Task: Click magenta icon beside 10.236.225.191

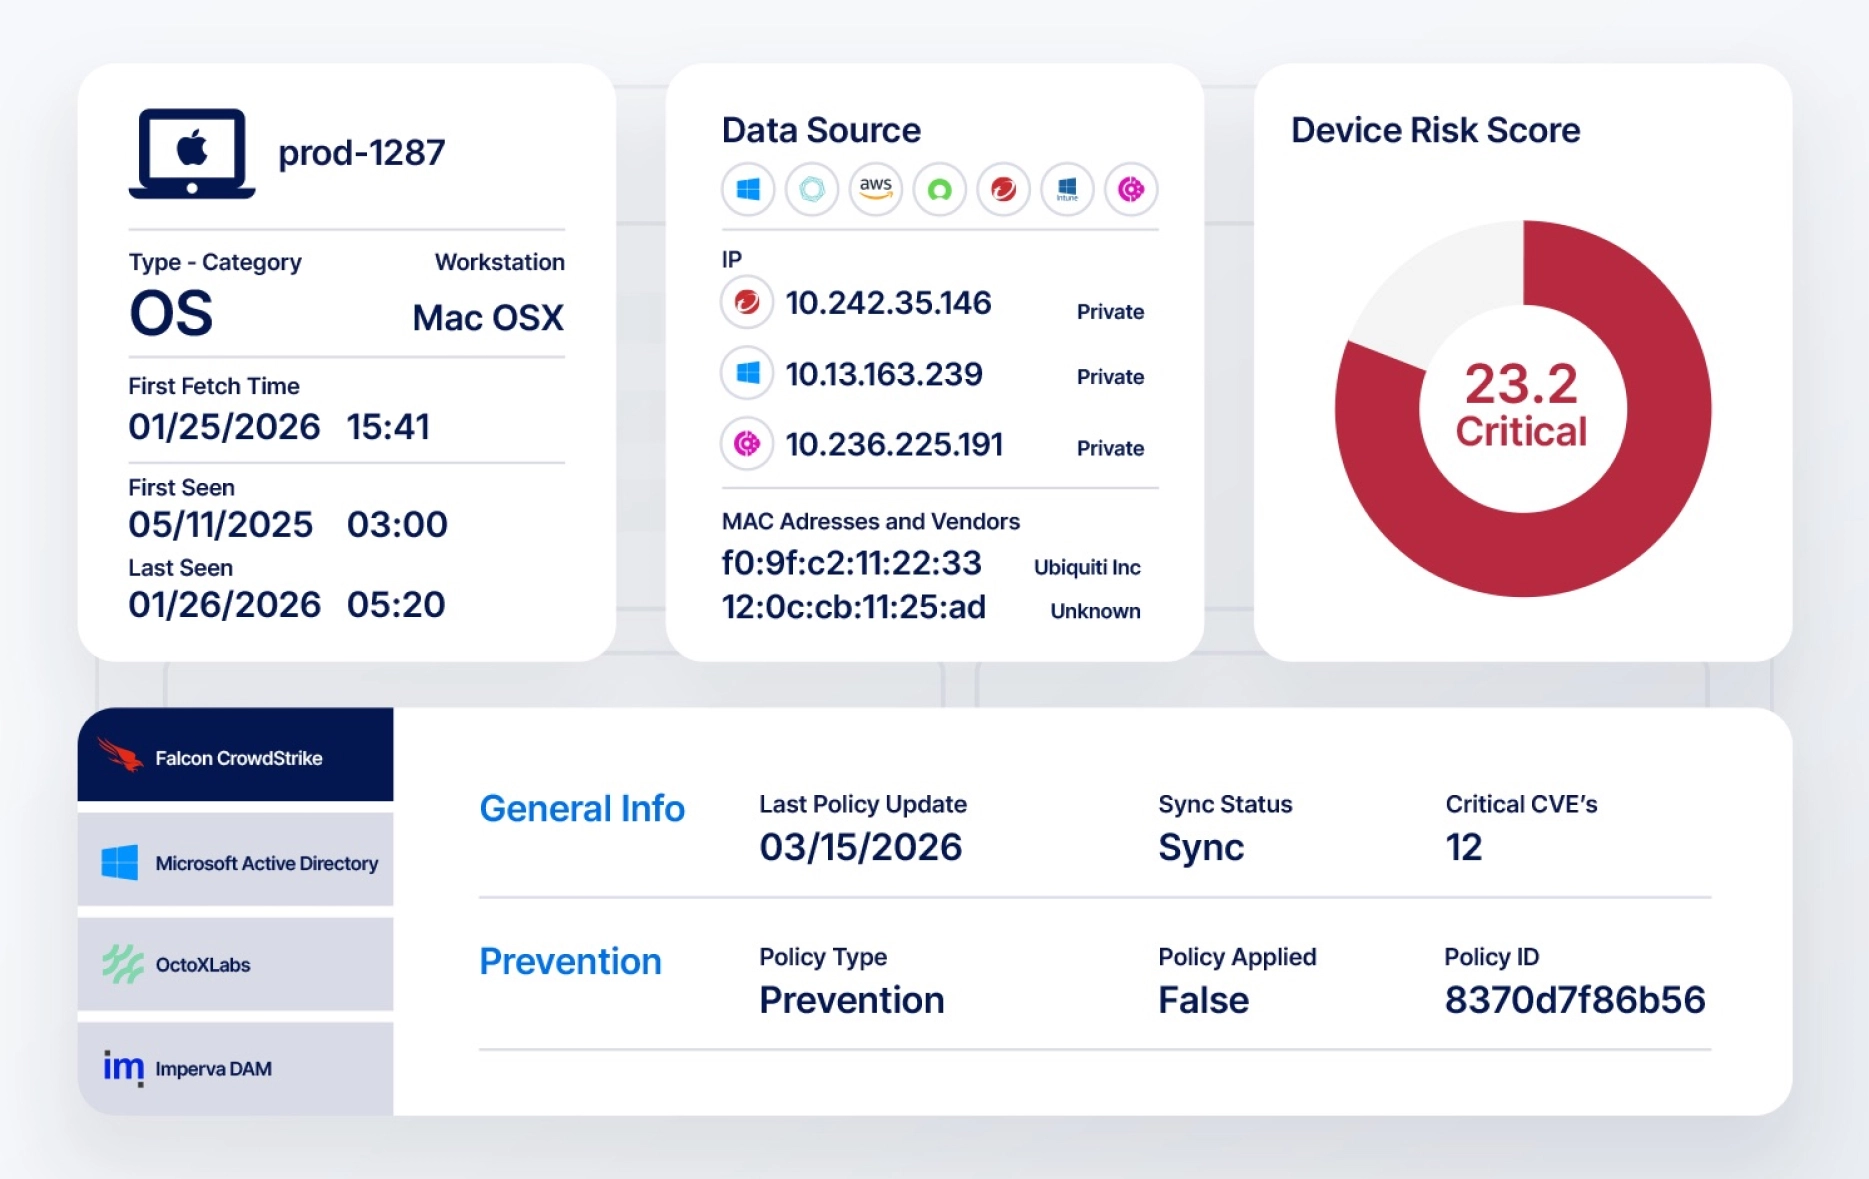Action: coord(747,444)
